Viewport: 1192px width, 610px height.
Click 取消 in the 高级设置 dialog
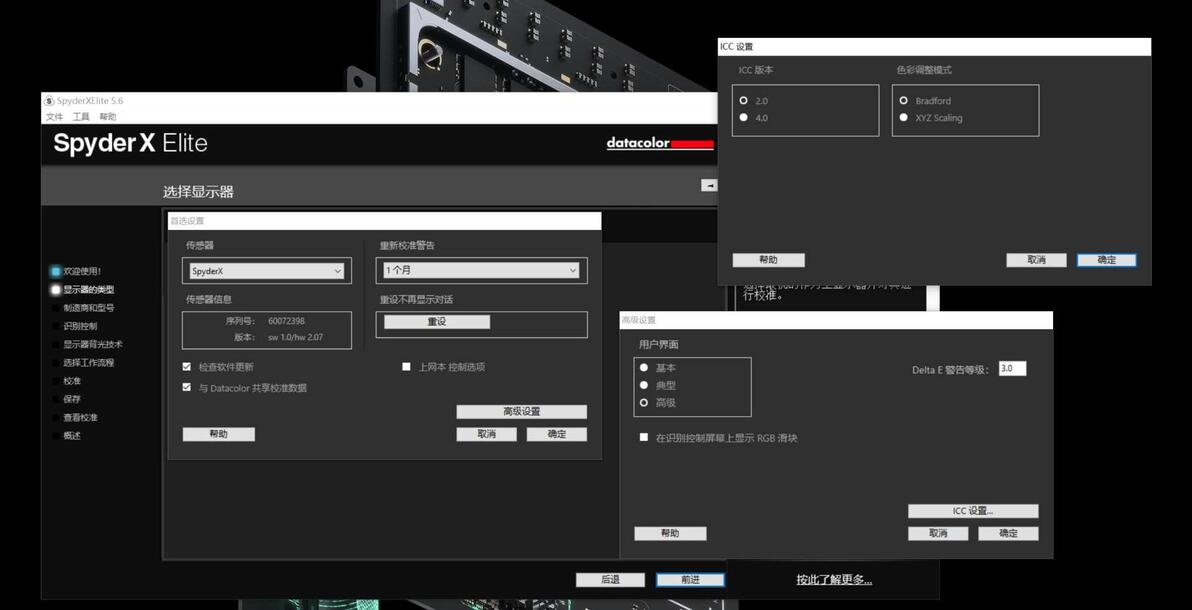pos(938,534)
